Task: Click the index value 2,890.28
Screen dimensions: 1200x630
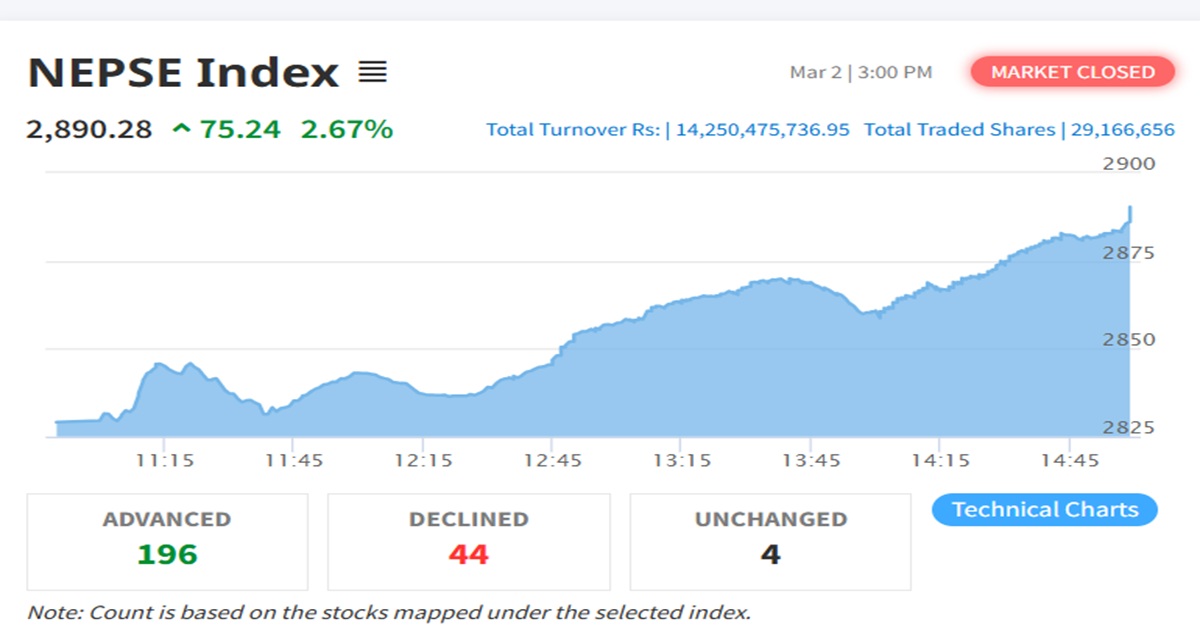Action: pyautogui.click(x=90, y=129)
